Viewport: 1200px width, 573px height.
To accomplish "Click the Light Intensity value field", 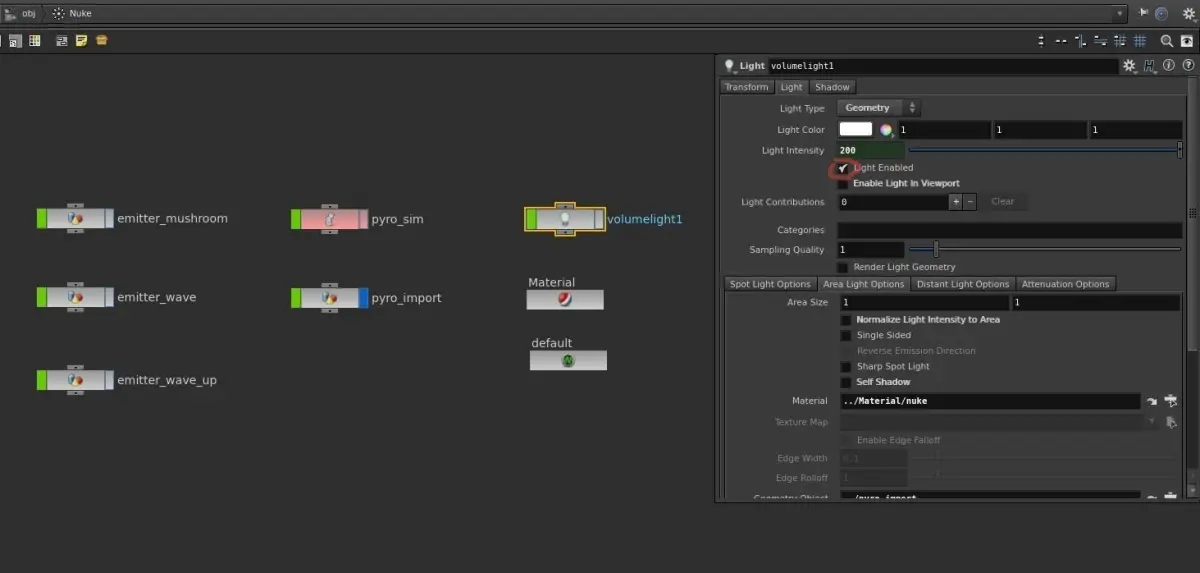I will [x=871, y=151].
